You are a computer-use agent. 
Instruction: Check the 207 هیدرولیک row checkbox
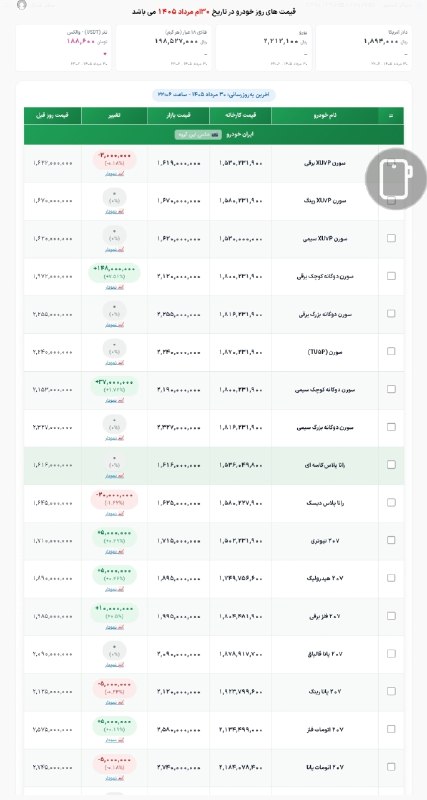(x=391, y=578)
